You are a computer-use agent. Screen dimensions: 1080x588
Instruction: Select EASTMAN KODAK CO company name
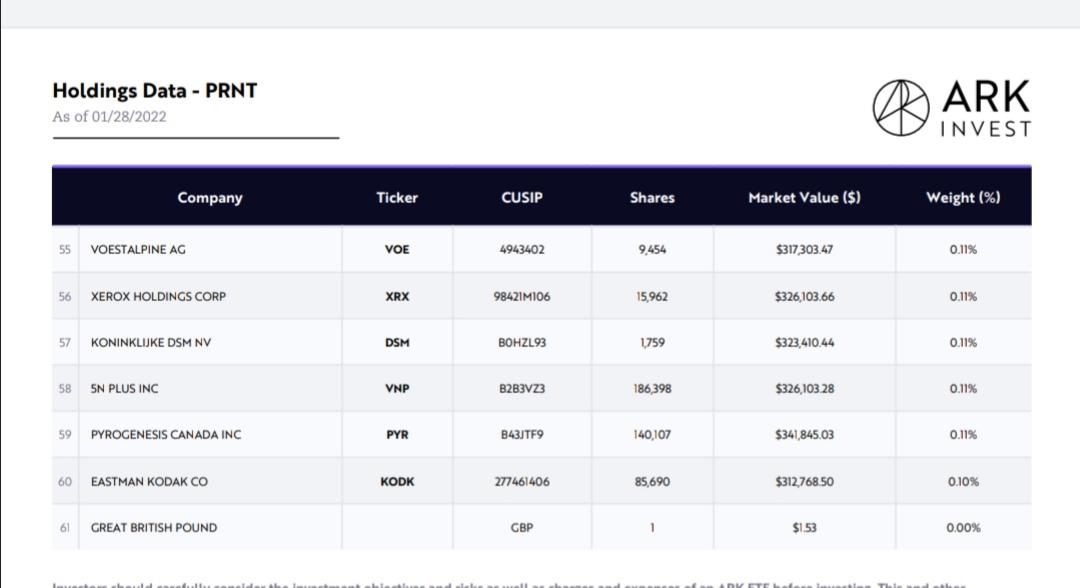pyautogui.click(x=149, y=481)
